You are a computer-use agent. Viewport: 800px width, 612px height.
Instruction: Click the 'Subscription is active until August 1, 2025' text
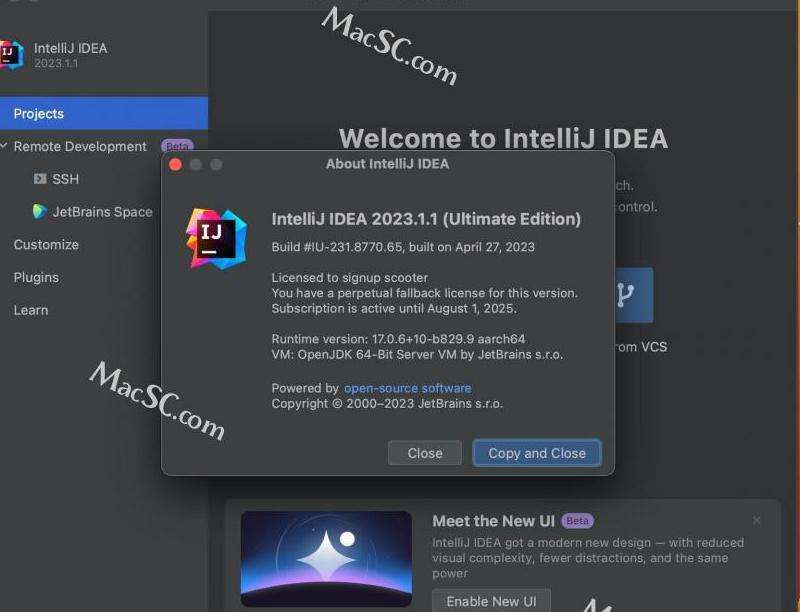394,308
